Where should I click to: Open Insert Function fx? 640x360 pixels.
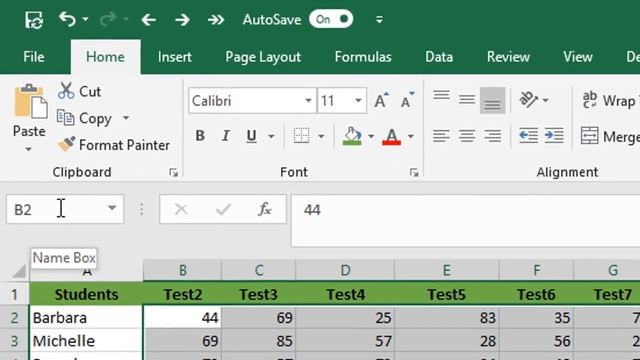coord(265,209)
